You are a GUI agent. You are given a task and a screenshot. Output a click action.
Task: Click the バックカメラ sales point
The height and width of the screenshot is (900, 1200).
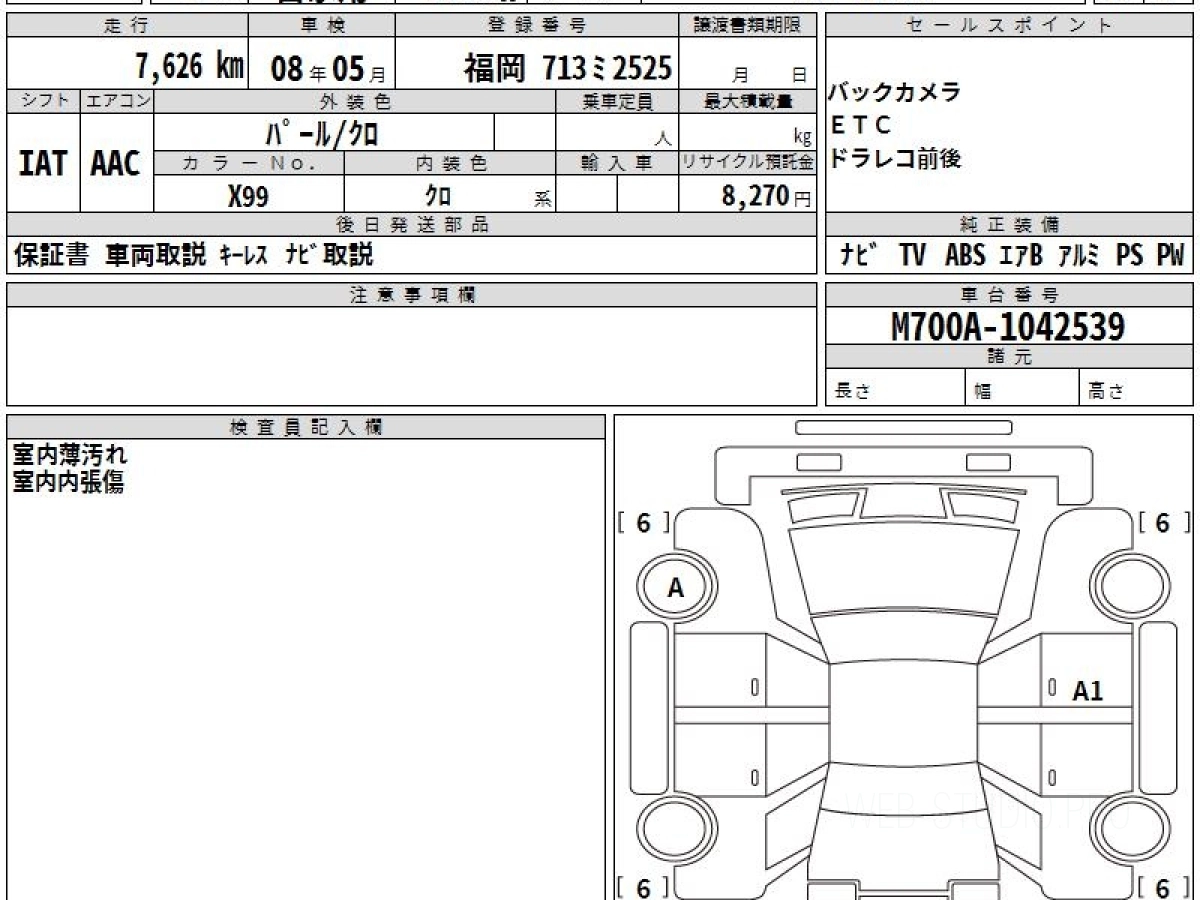894,93
